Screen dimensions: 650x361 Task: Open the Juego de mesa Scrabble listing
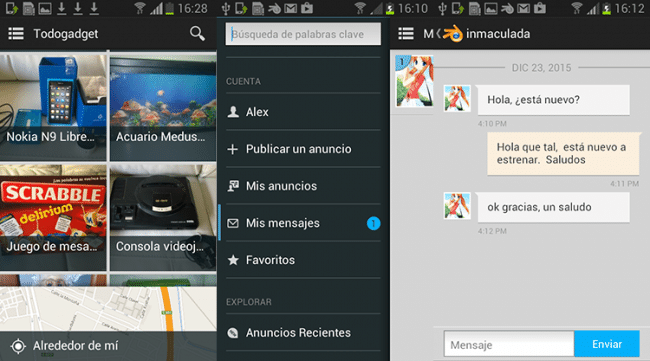point(53,217)
